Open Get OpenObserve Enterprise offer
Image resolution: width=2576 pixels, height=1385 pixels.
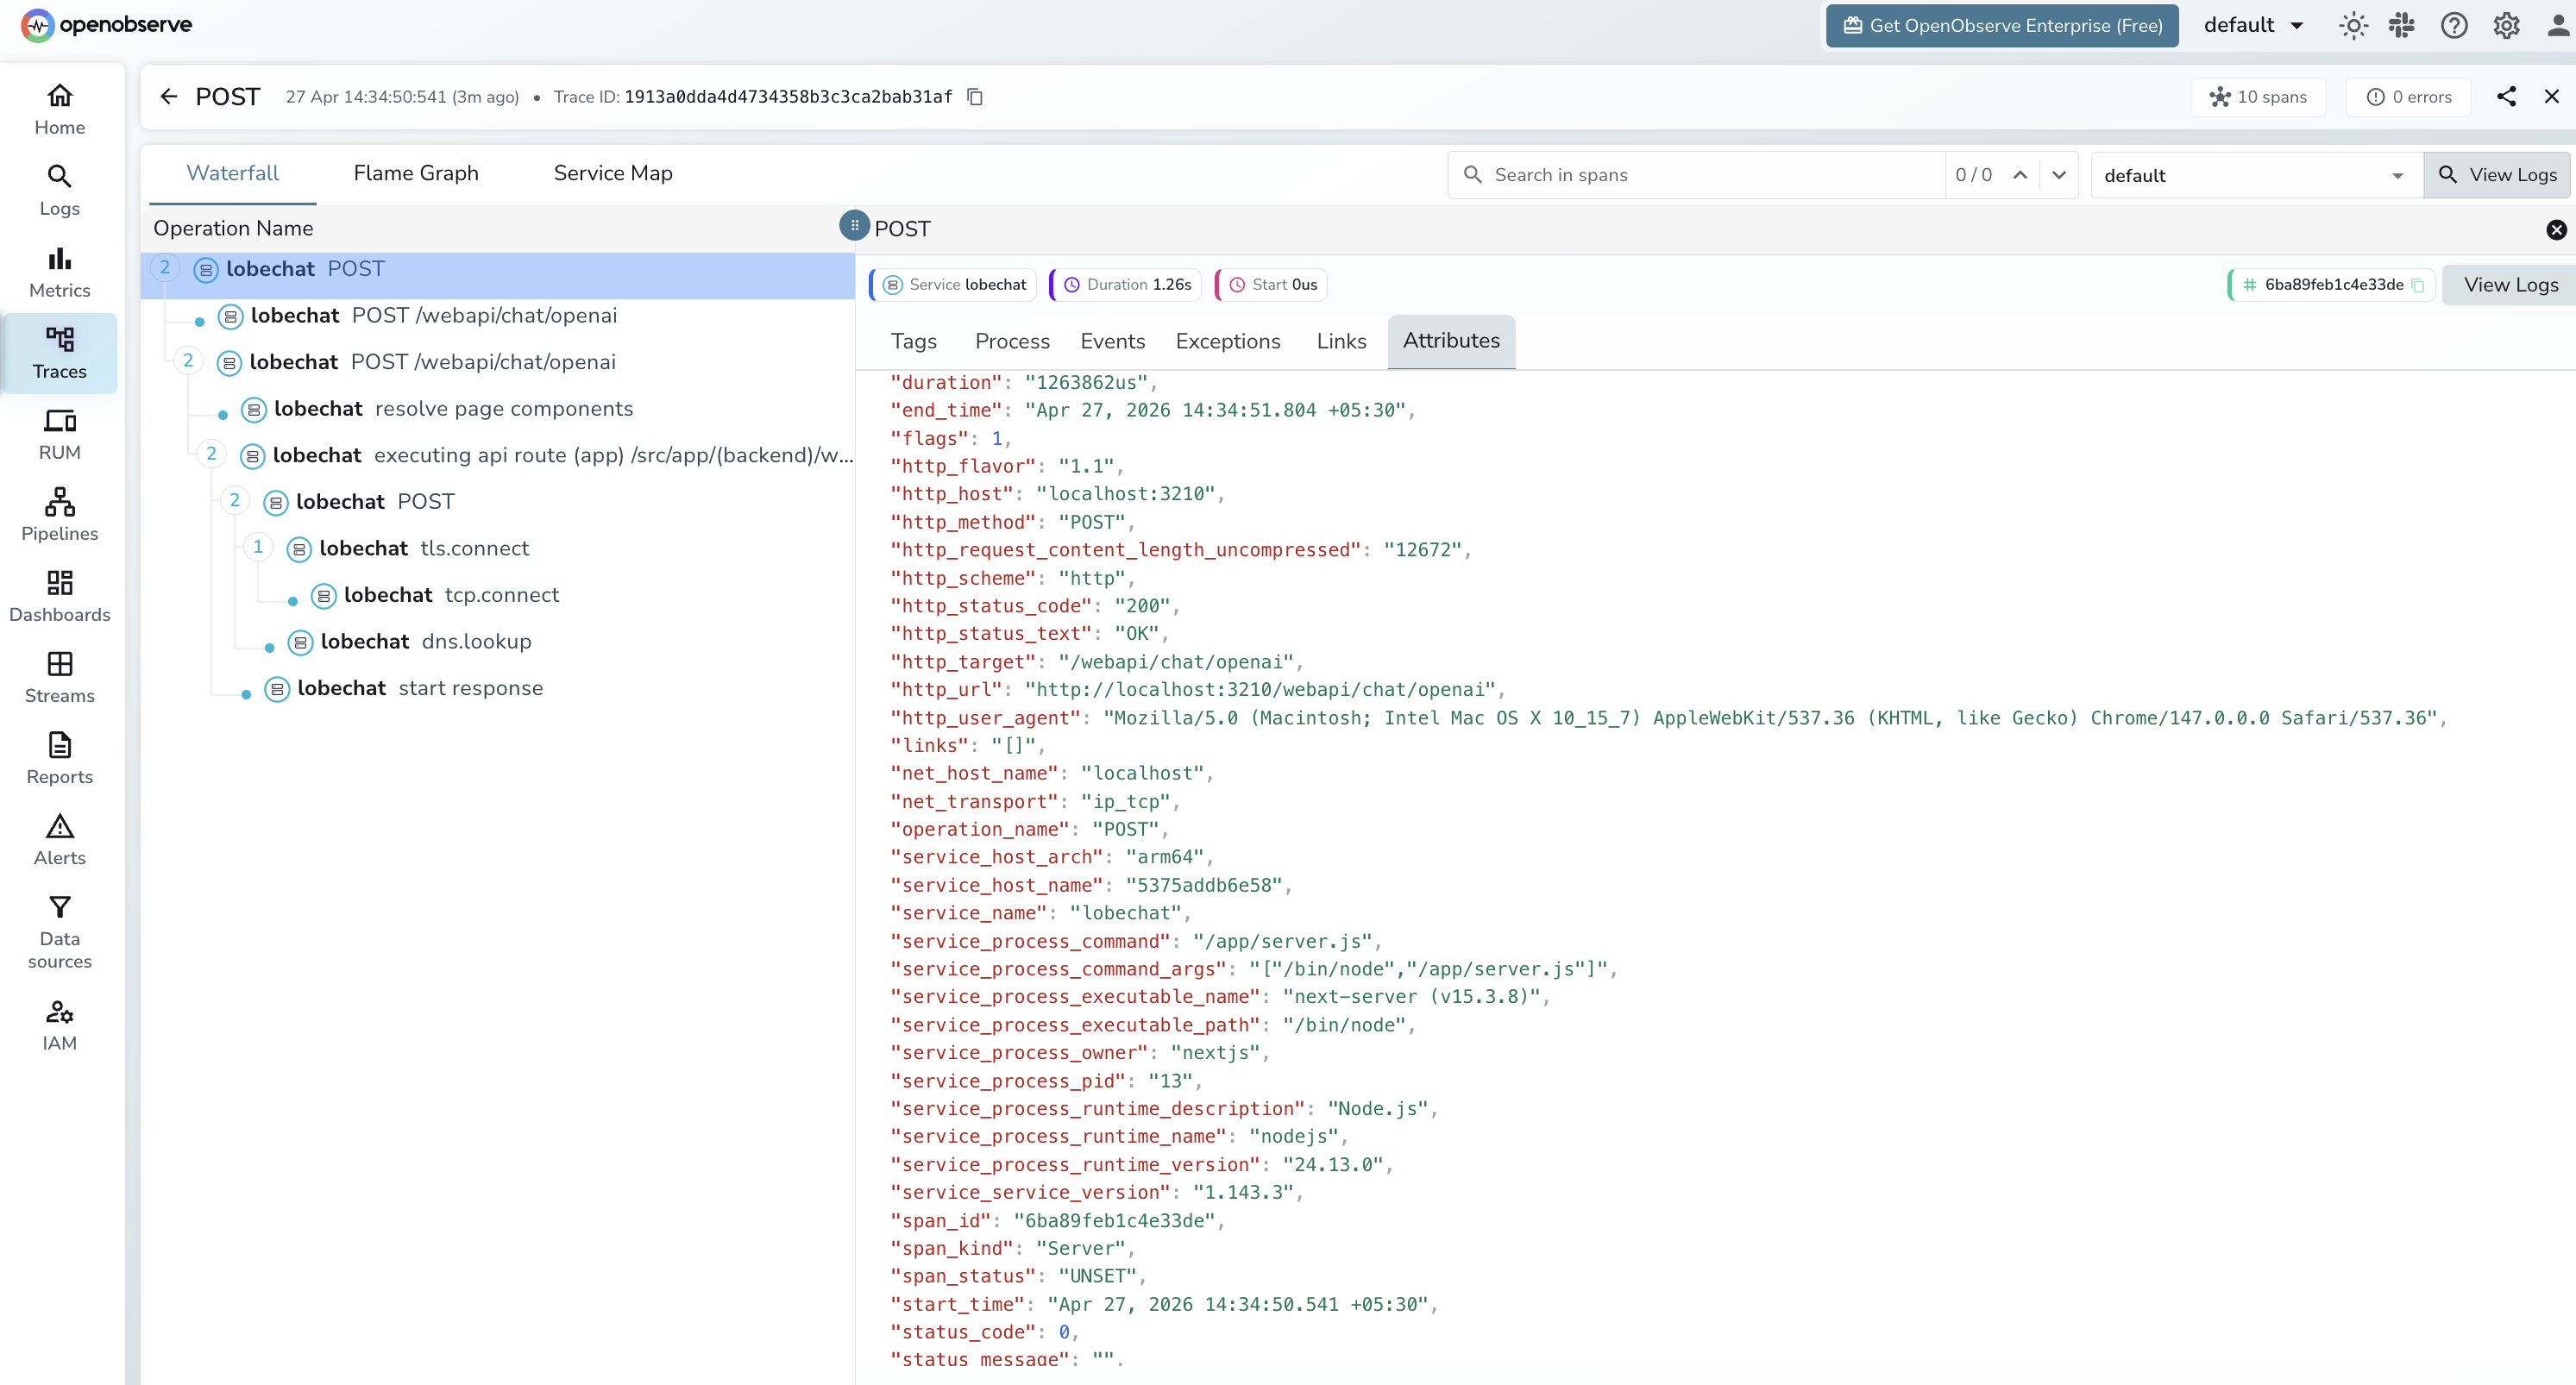[x=2001, y=25]
